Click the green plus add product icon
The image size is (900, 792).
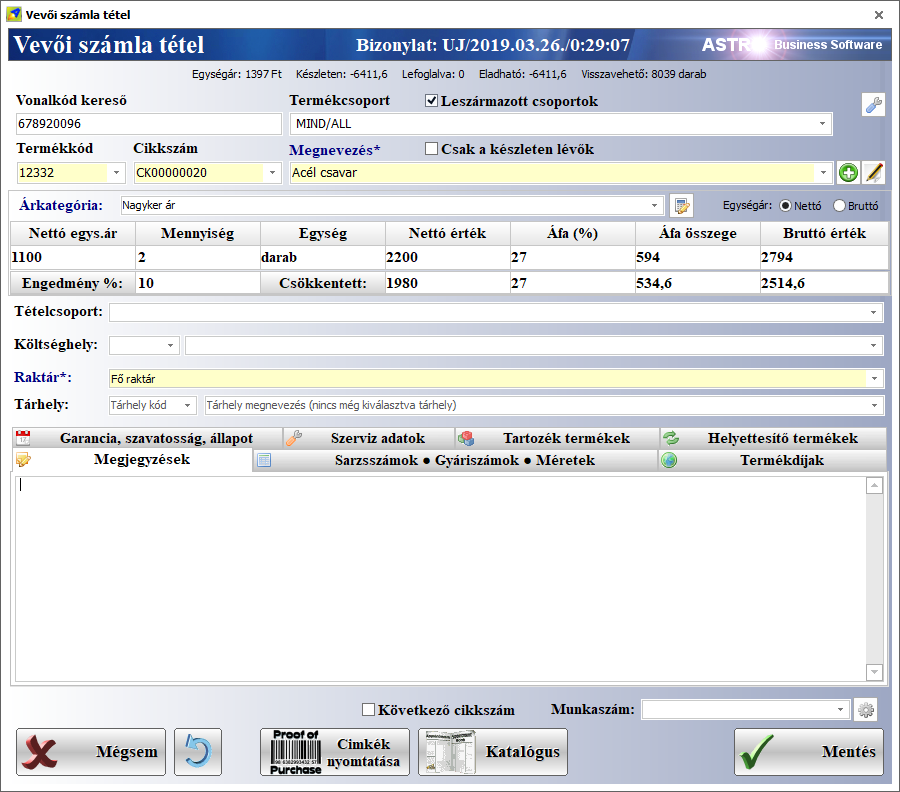point(848,173)
